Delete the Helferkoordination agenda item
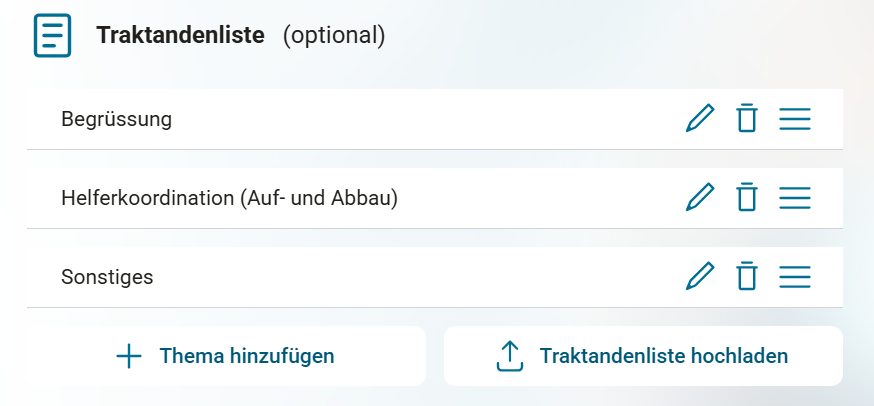This screenshot has width=874, height=406. pos(746,198)
